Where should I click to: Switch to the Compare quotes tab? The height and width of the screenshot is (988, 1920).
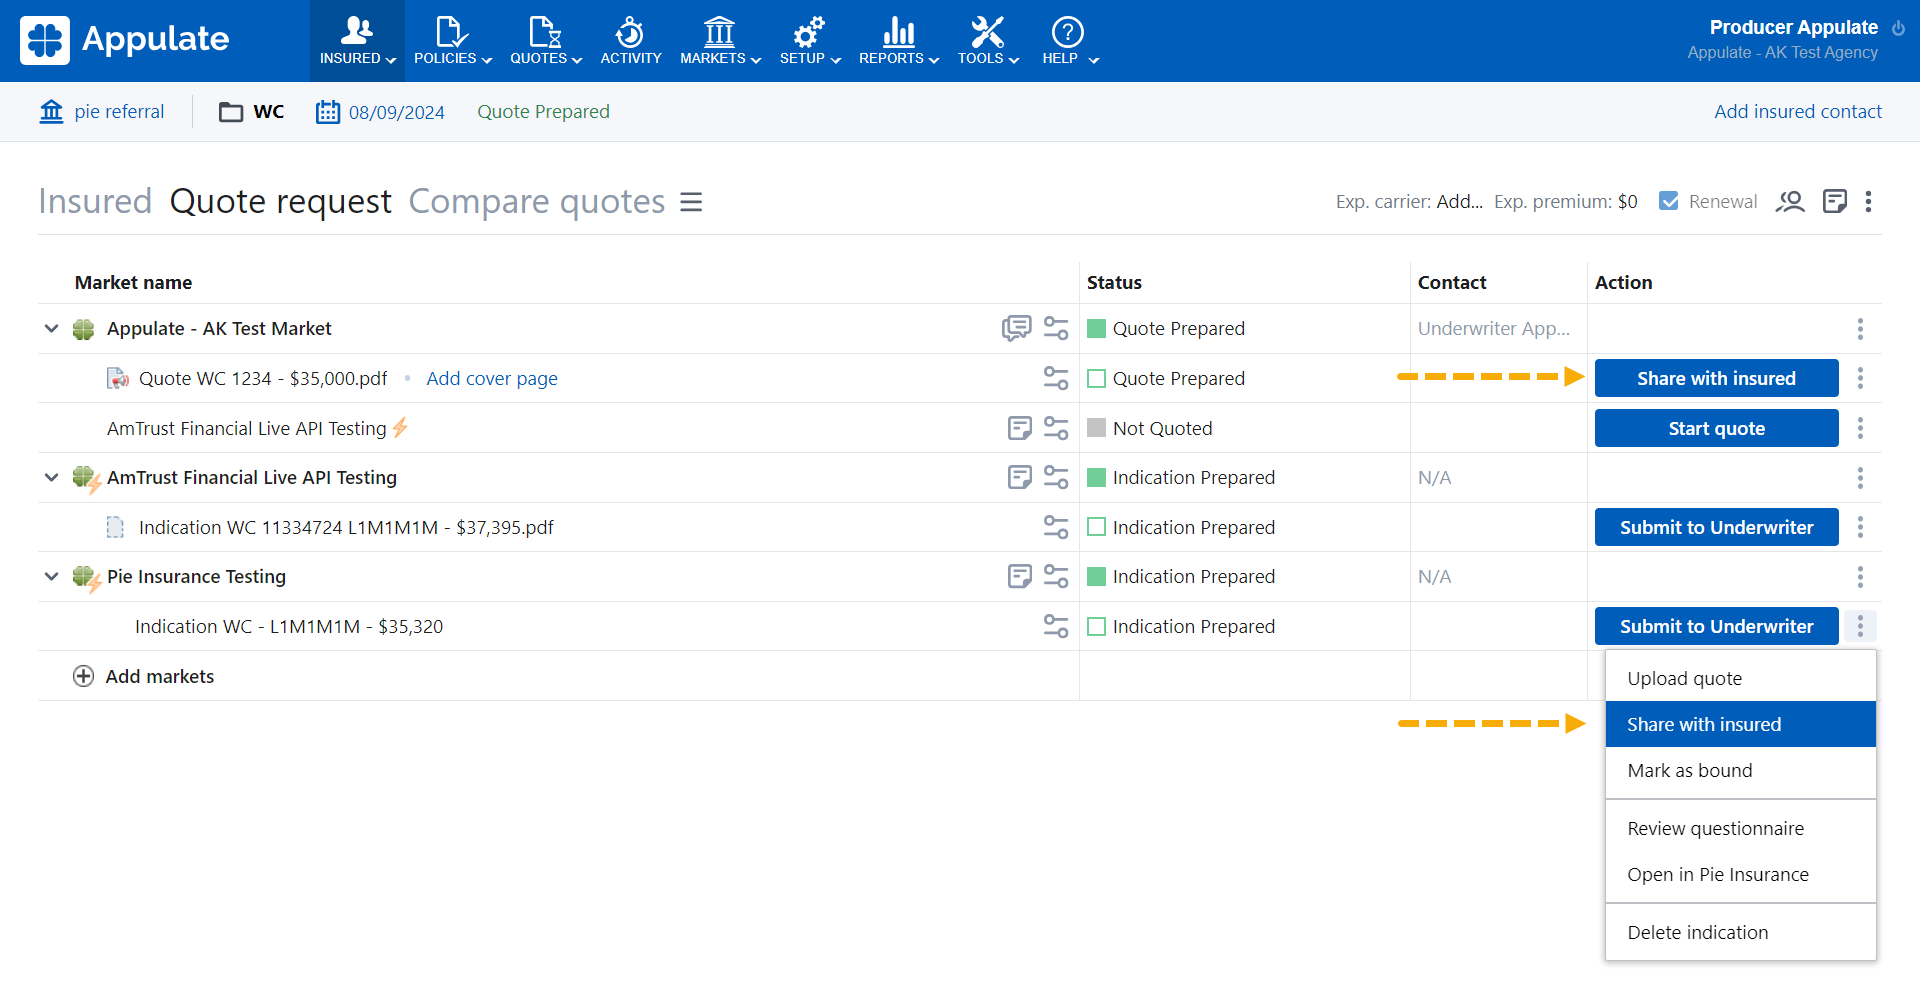(x=536, y=202)
